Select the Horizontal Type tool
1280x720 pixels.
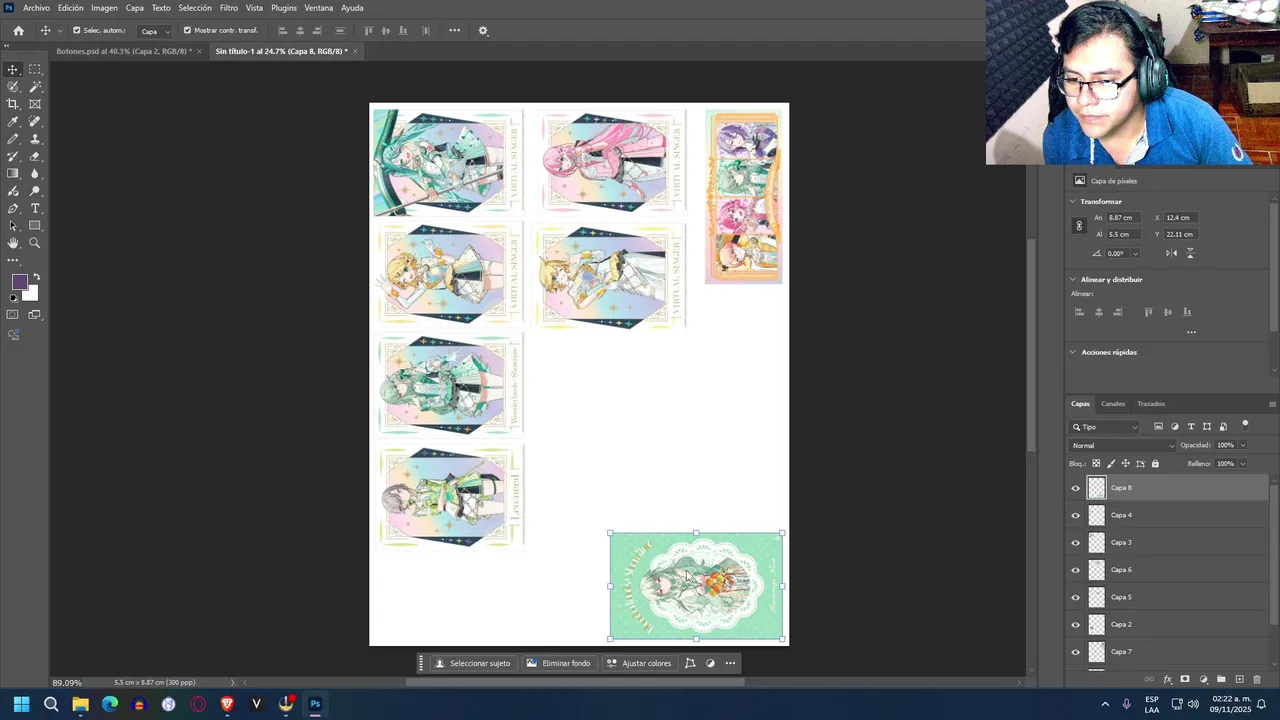[x=35, y=209]
